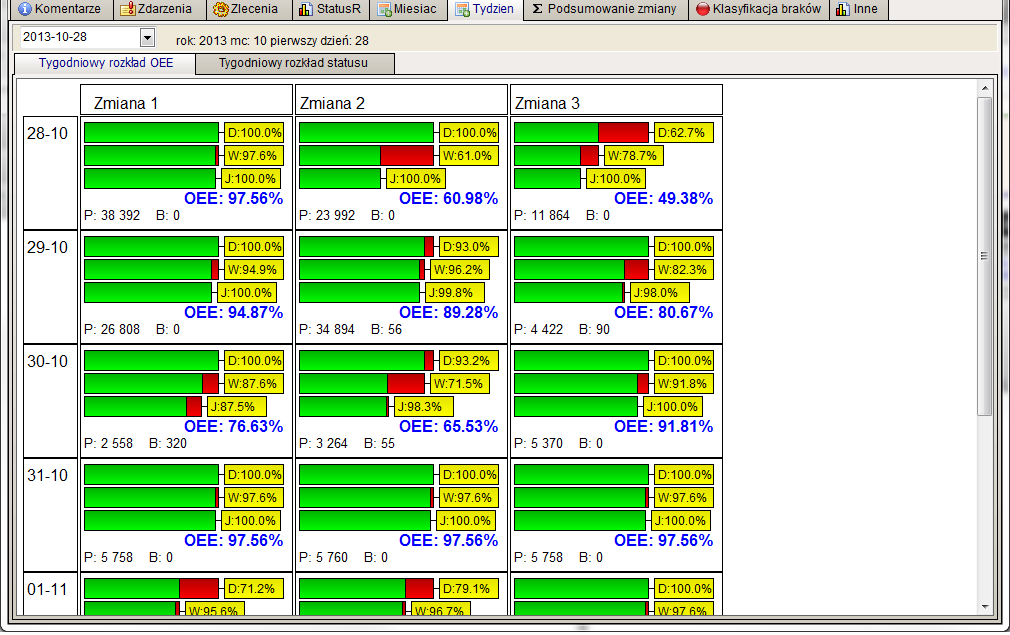
Task: Click the Zdarzenia tab icon
Action: pyautogui.click(x=128, y=9)
